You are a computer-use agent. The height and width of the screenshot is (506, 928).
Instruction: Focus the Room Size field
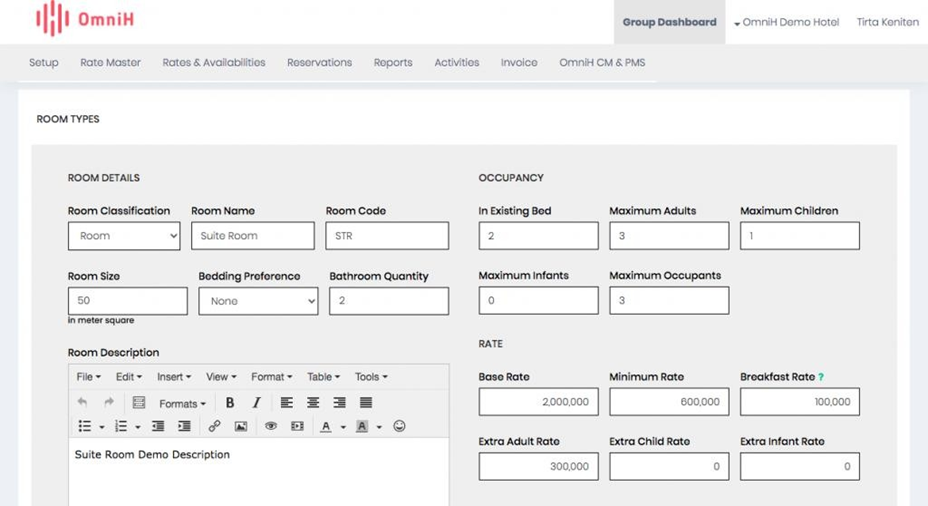coord(128,301)
